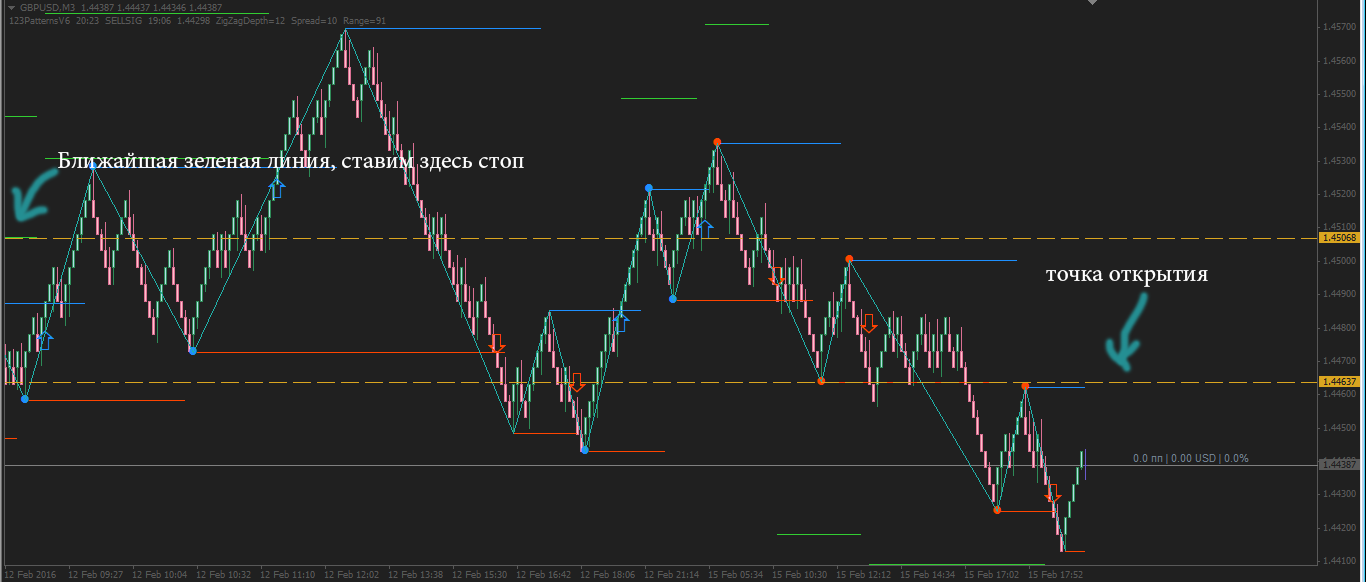Open the chart menu triangle beside GBPUSD,M3
1366x582 pixels.
click(11, 7)
